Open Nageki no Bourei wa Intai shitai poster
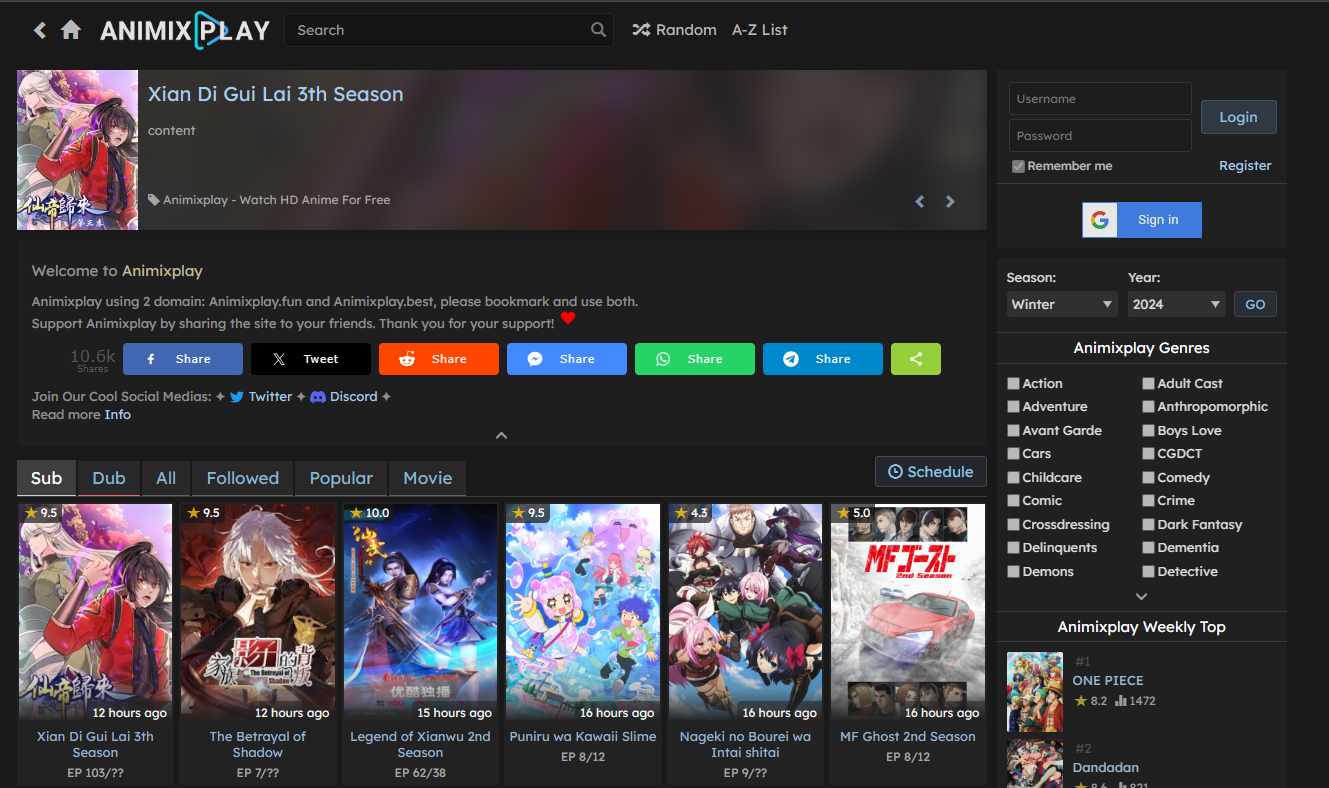 [x=745, y=613]
